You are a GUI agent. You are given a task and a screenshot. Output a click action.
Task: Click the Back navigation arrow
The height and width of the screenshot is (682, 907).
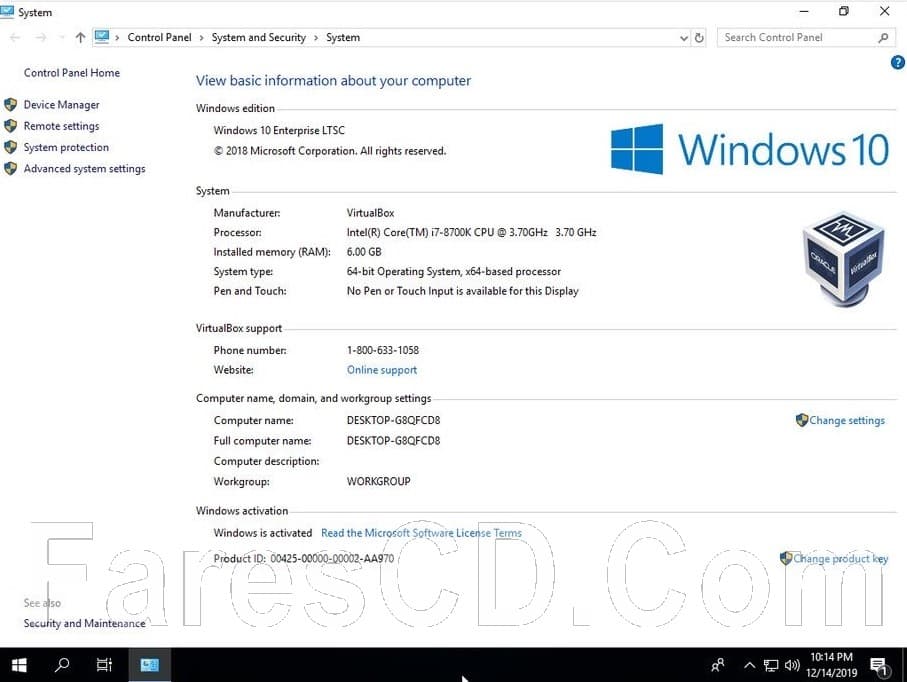[x=16, y=38]
